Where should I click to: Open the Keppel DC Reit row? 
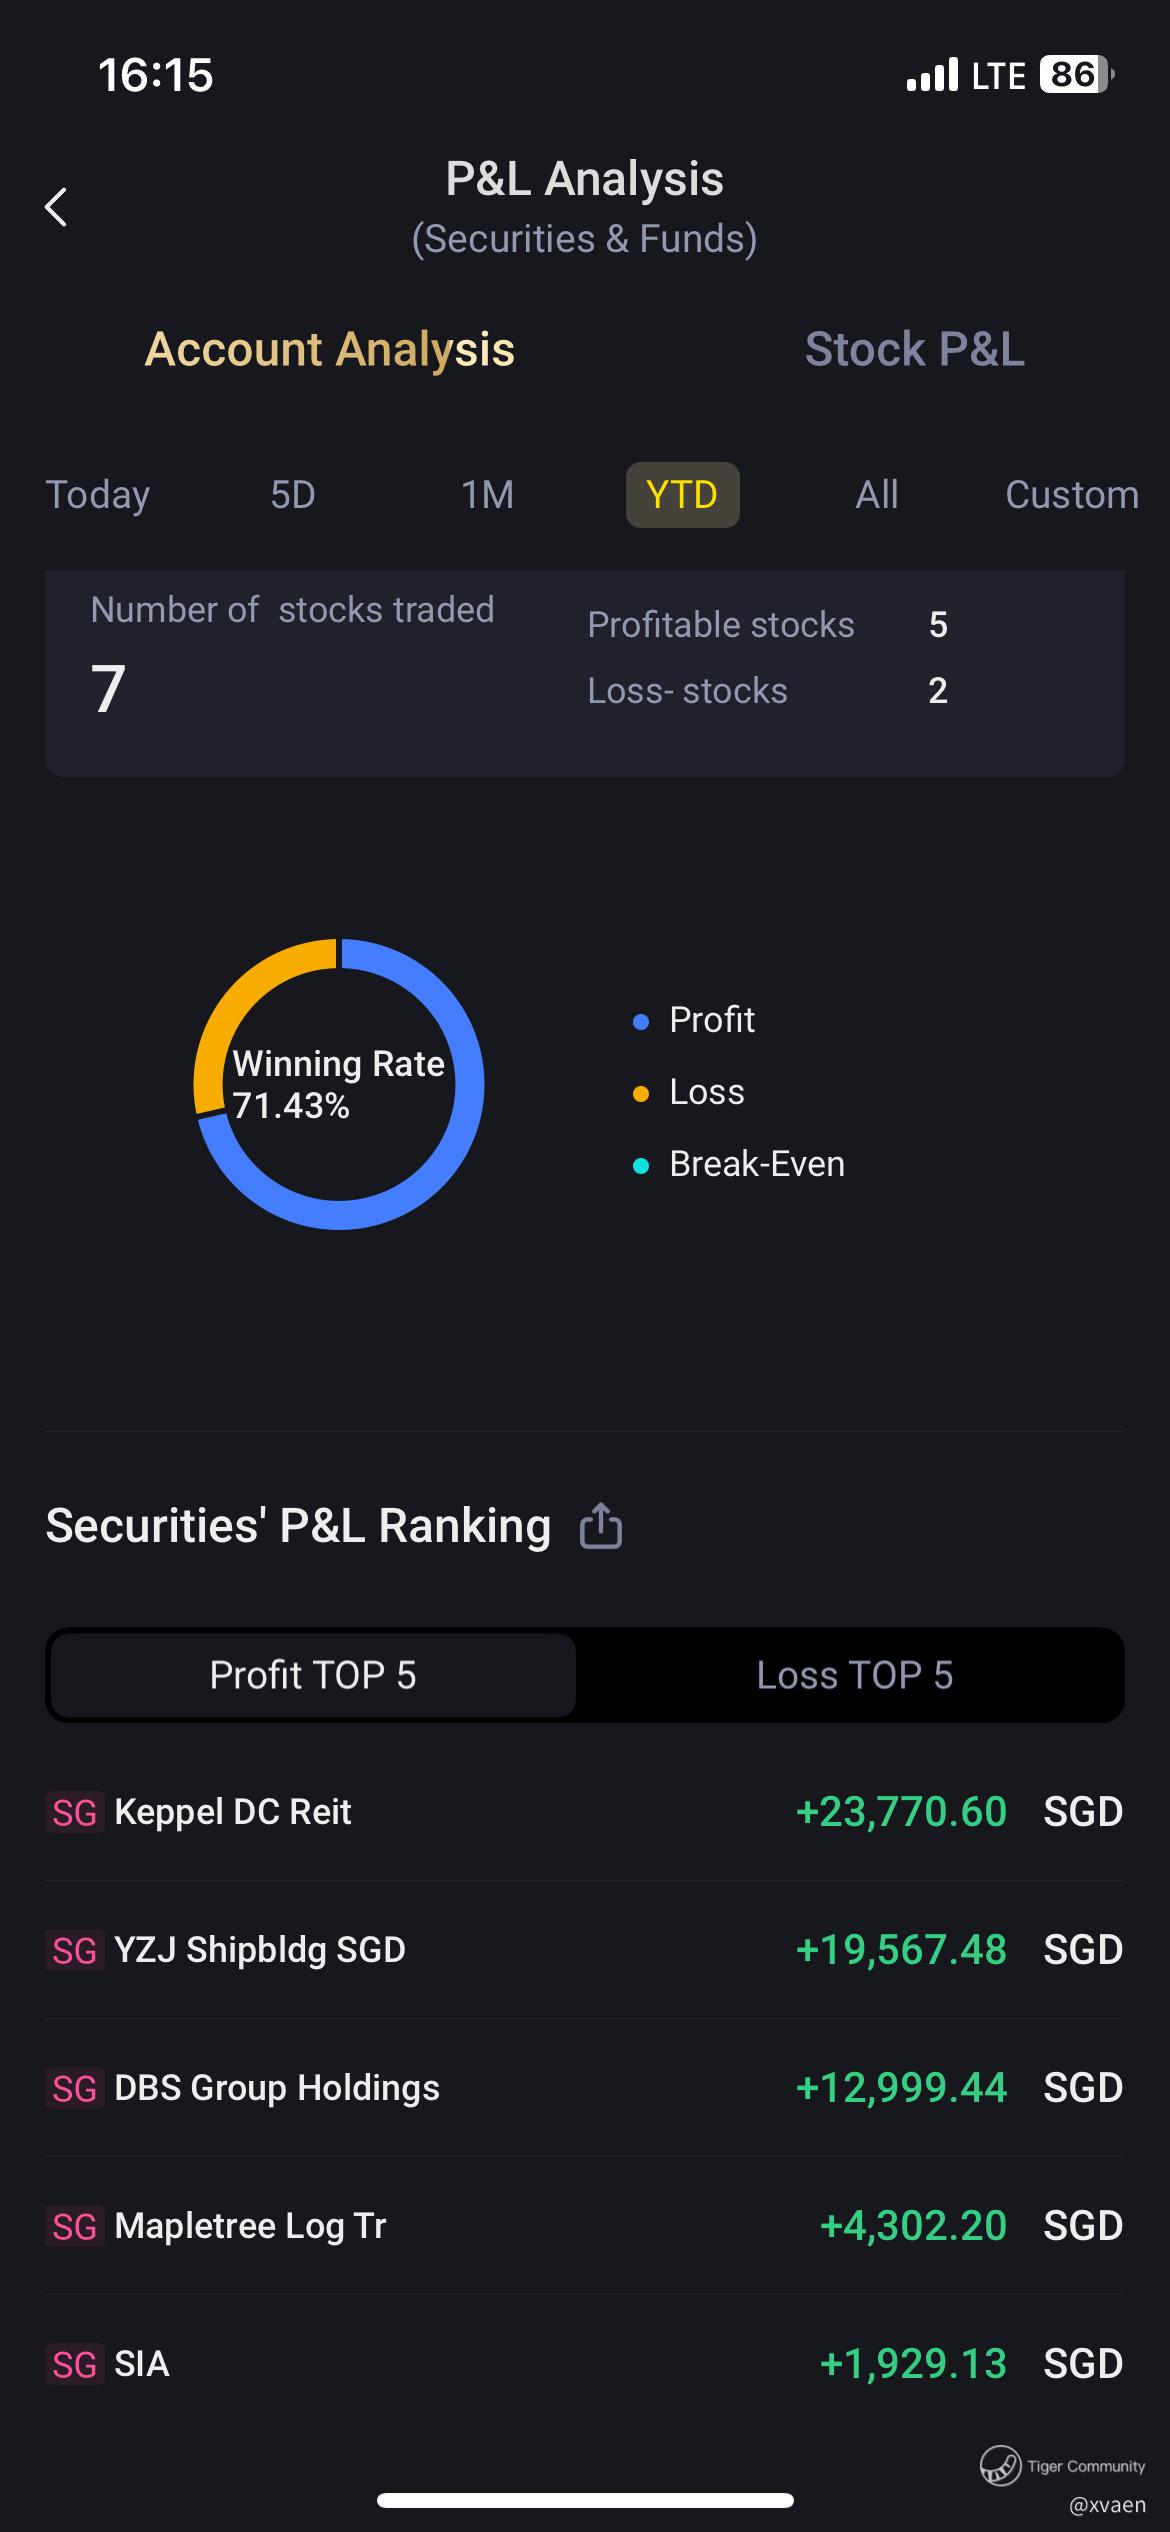pyautogui.click(x=584, y=1812)
